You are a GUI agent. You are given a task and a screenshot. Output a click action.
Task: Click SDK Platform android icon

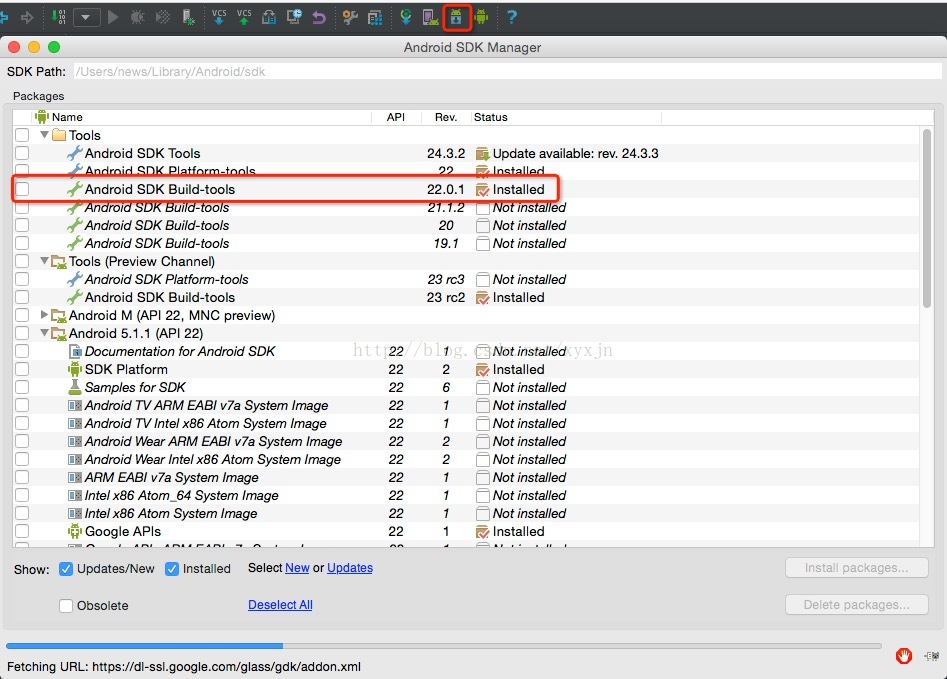(74, 369)
